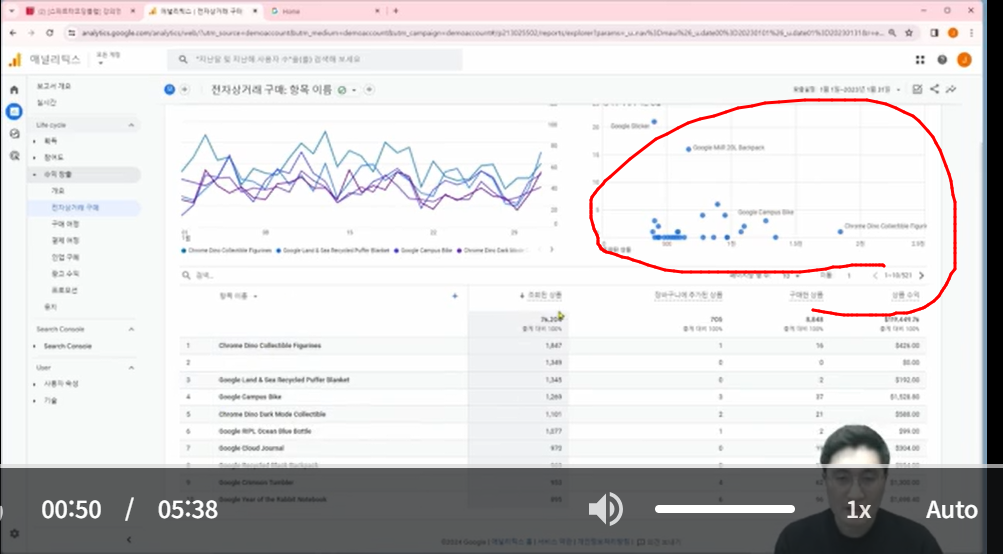Open Search Console sub-item in sidebar
Image resolution: width=1003 pixels, height=556 pixels.
tap(68, 346)
